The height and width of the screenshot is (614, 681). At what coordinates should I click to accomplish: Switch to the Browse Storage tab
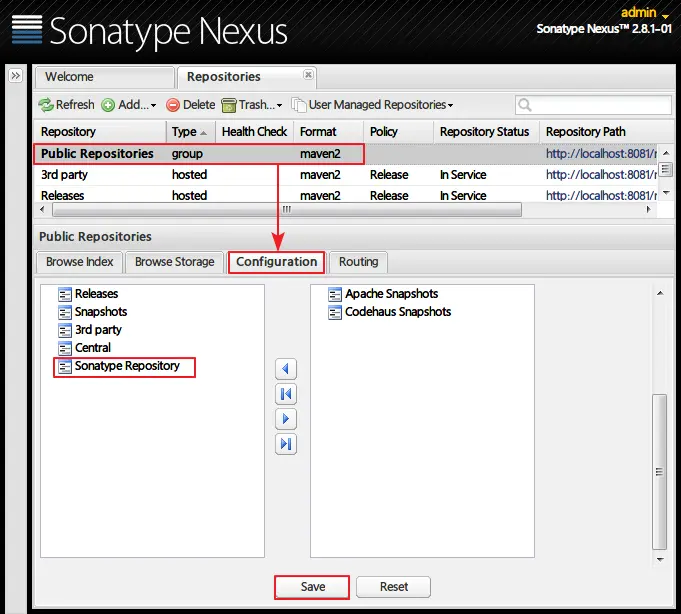[x=175, y=262]
